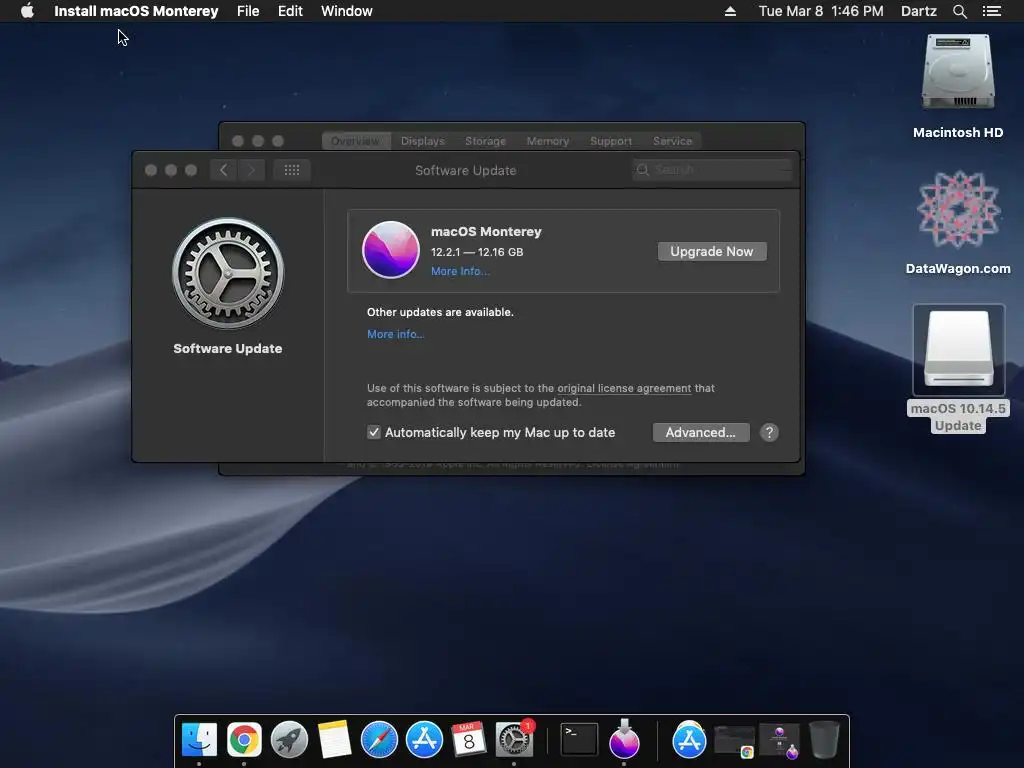
Task: Open the Install macOS Monterey menu
Action: tap(136, 11)
